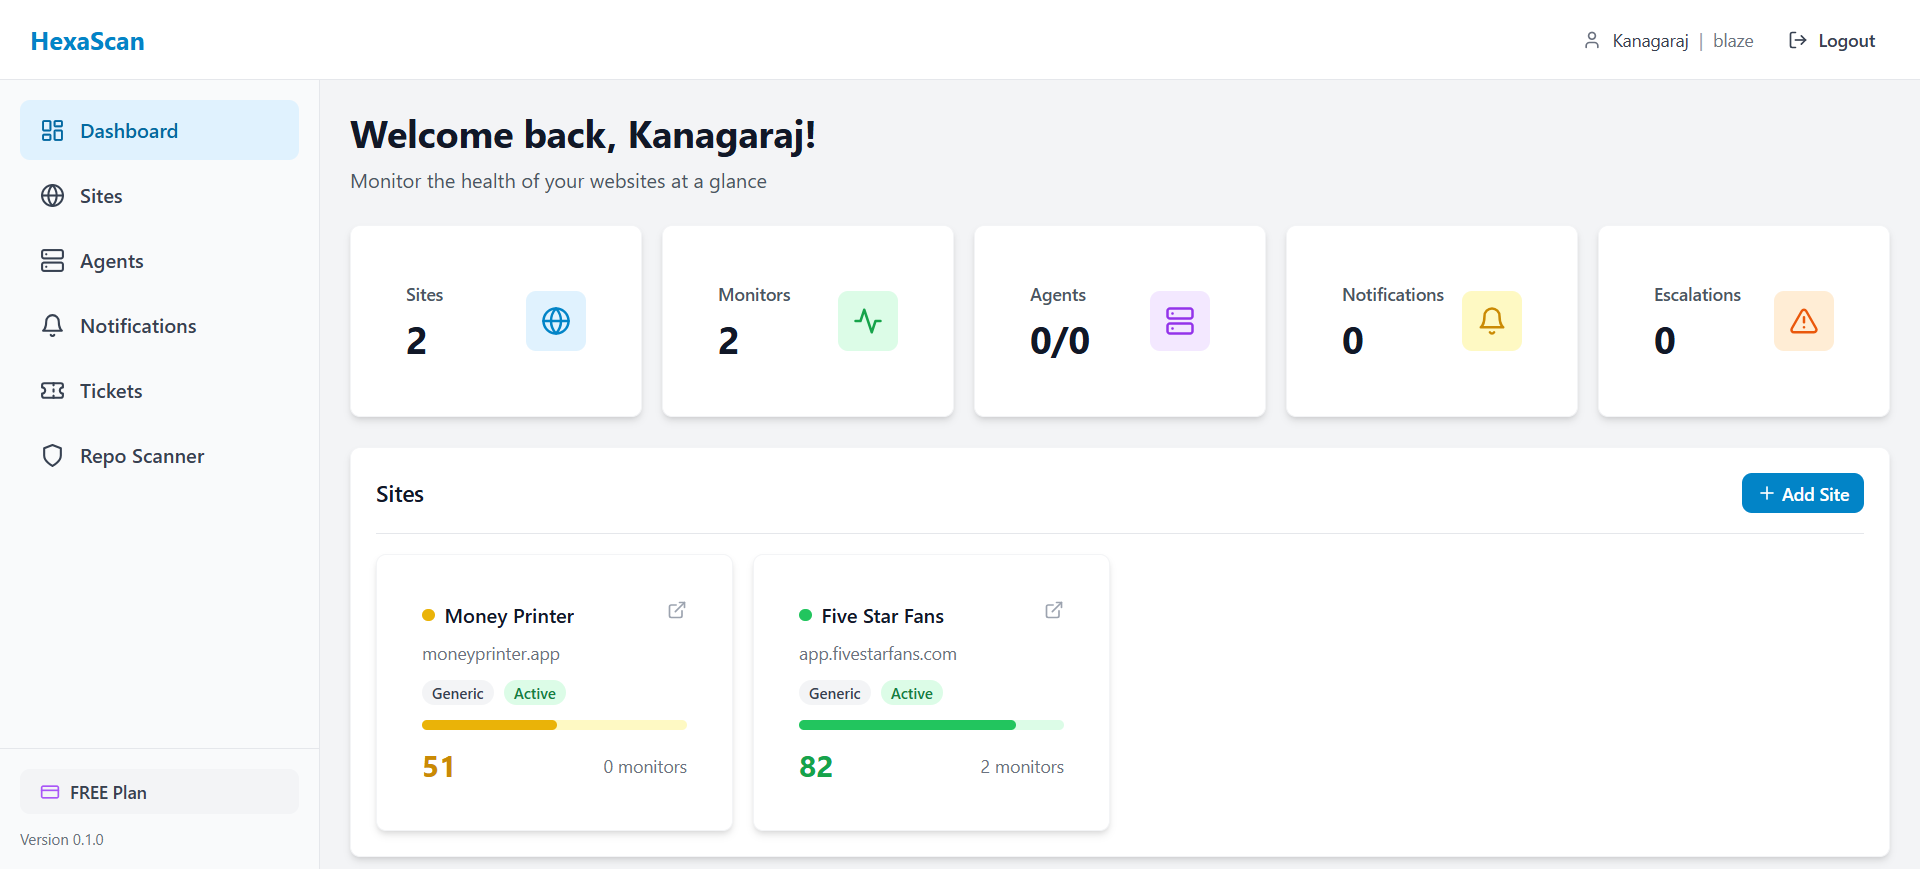Open the Repo Scanner section
The width and height of the screenshot is (1920, 869).
click(141, 456)
